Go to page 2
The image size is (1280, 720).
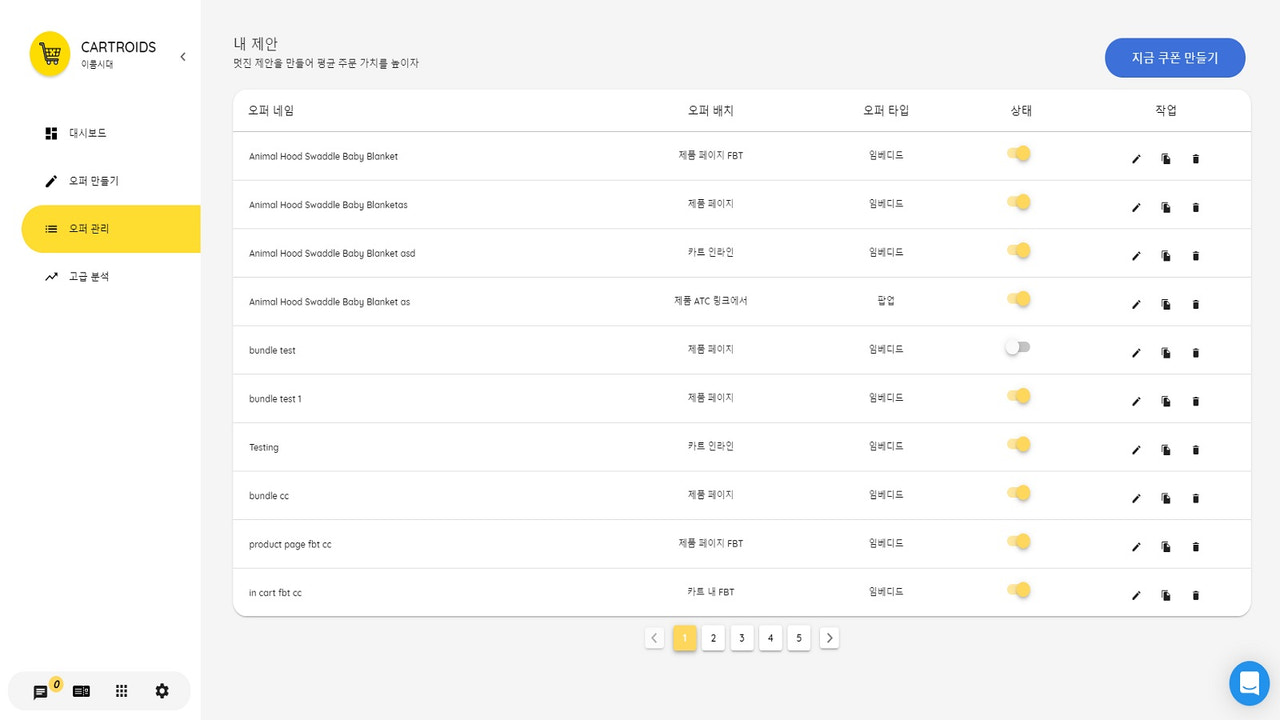713,638
